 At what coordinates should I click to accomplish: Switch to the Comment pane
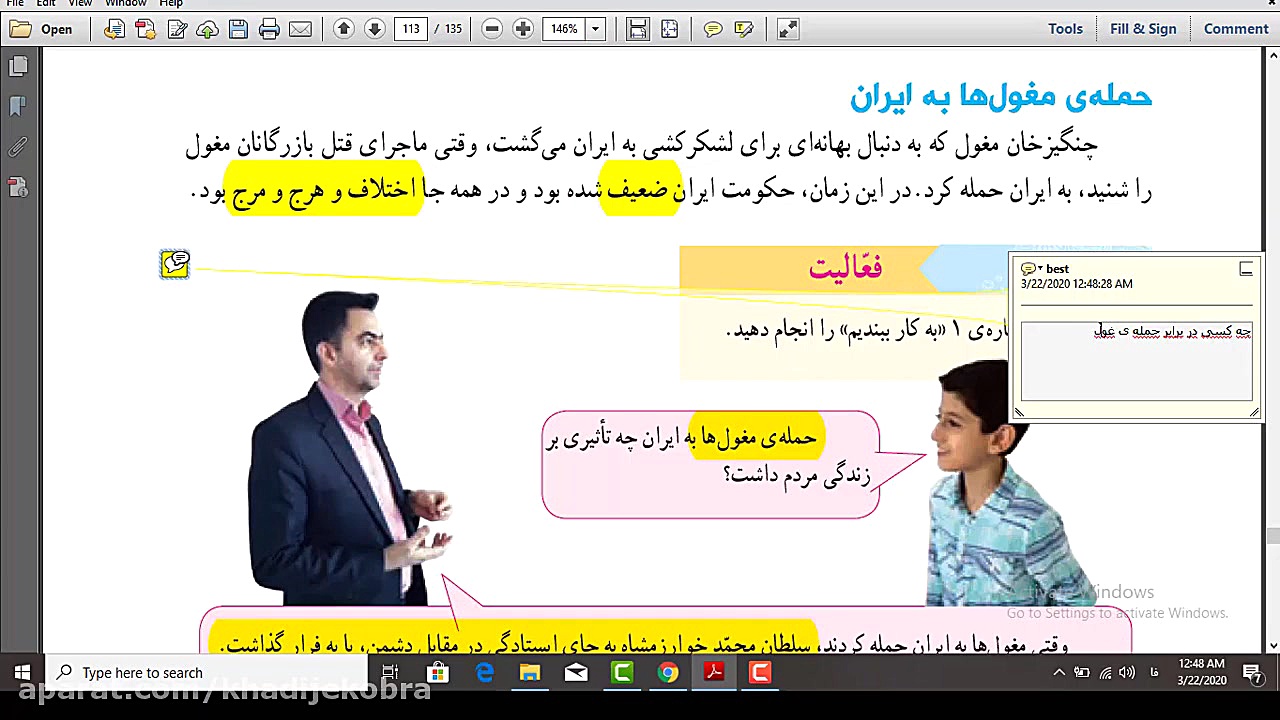(1235, 28)
